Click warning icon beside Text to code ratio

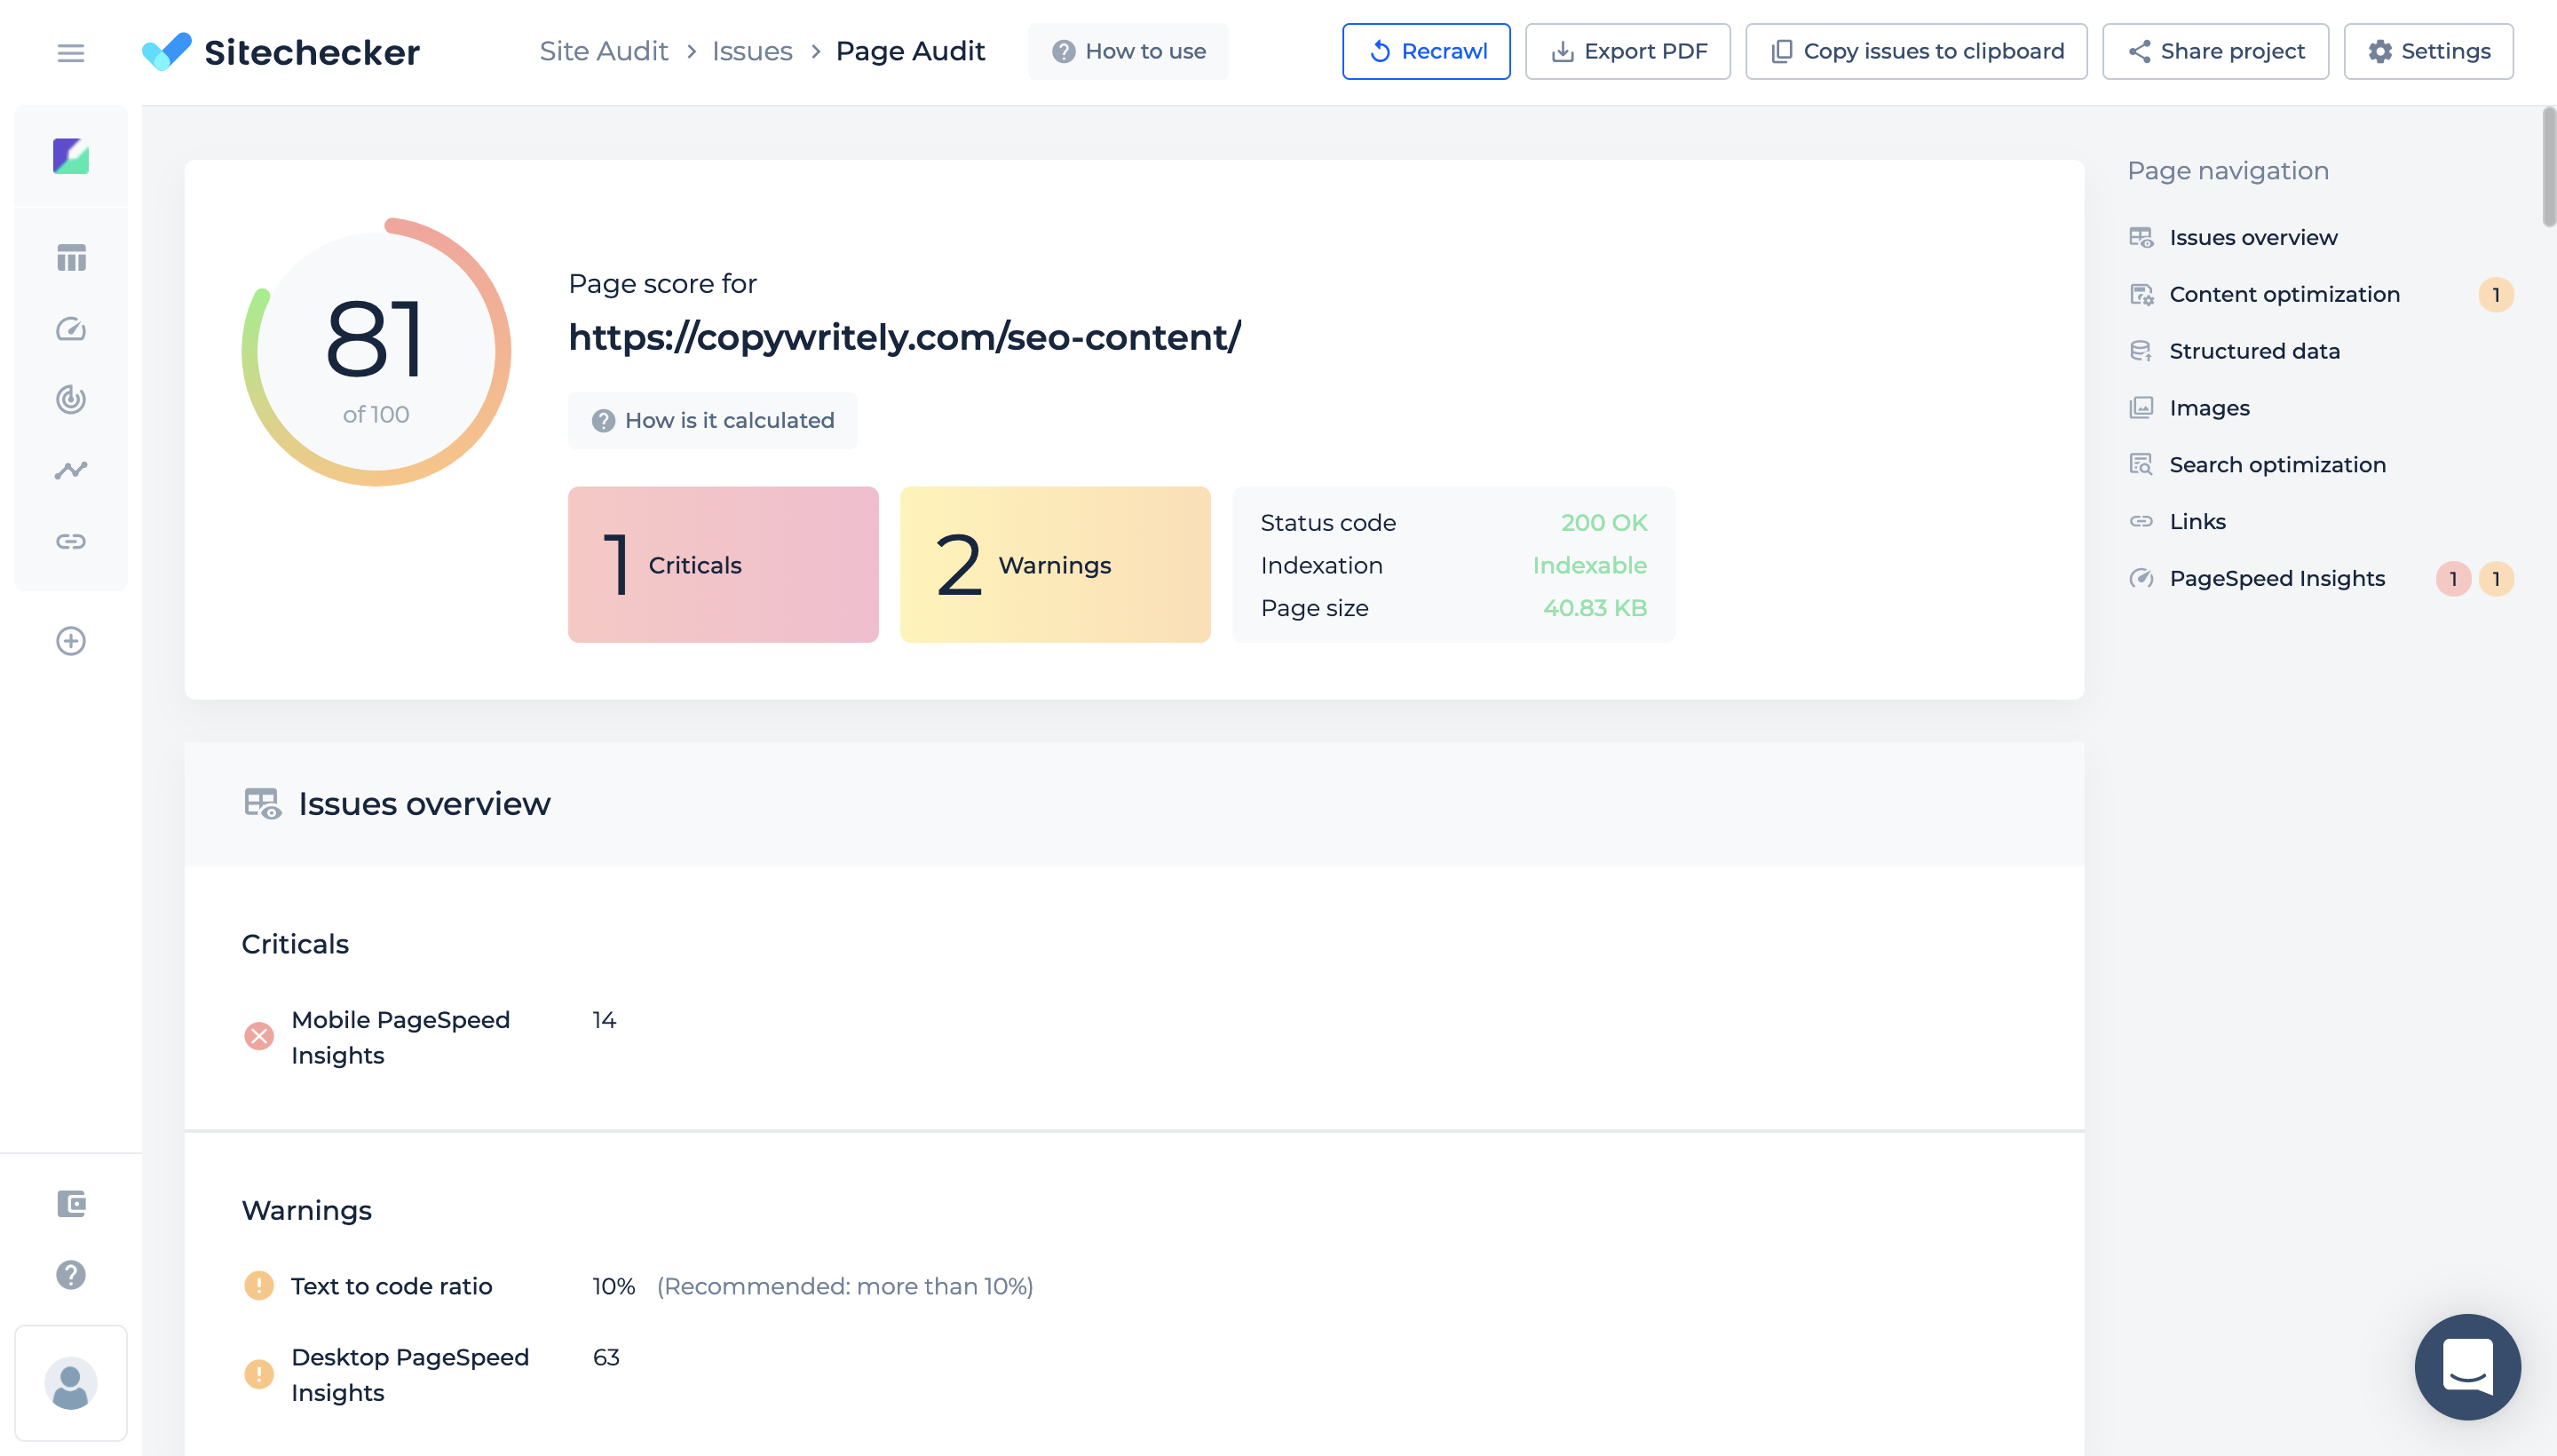pos(259,1285)
